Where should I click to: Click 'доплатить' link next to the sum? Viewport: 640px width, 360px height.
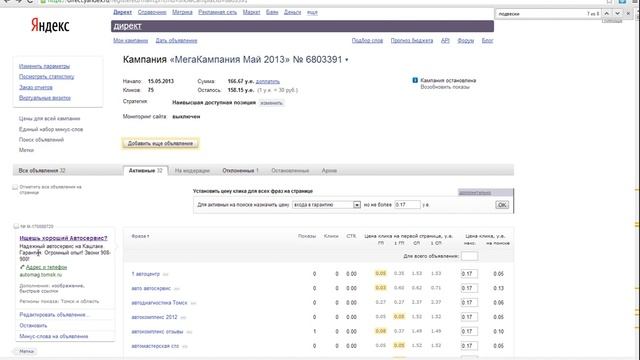coord(268,81)
